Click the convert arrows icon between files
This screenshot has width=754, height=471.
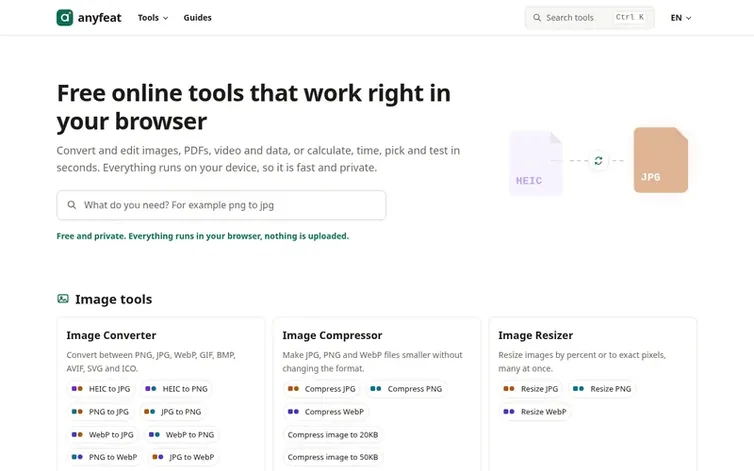[598, 161]
